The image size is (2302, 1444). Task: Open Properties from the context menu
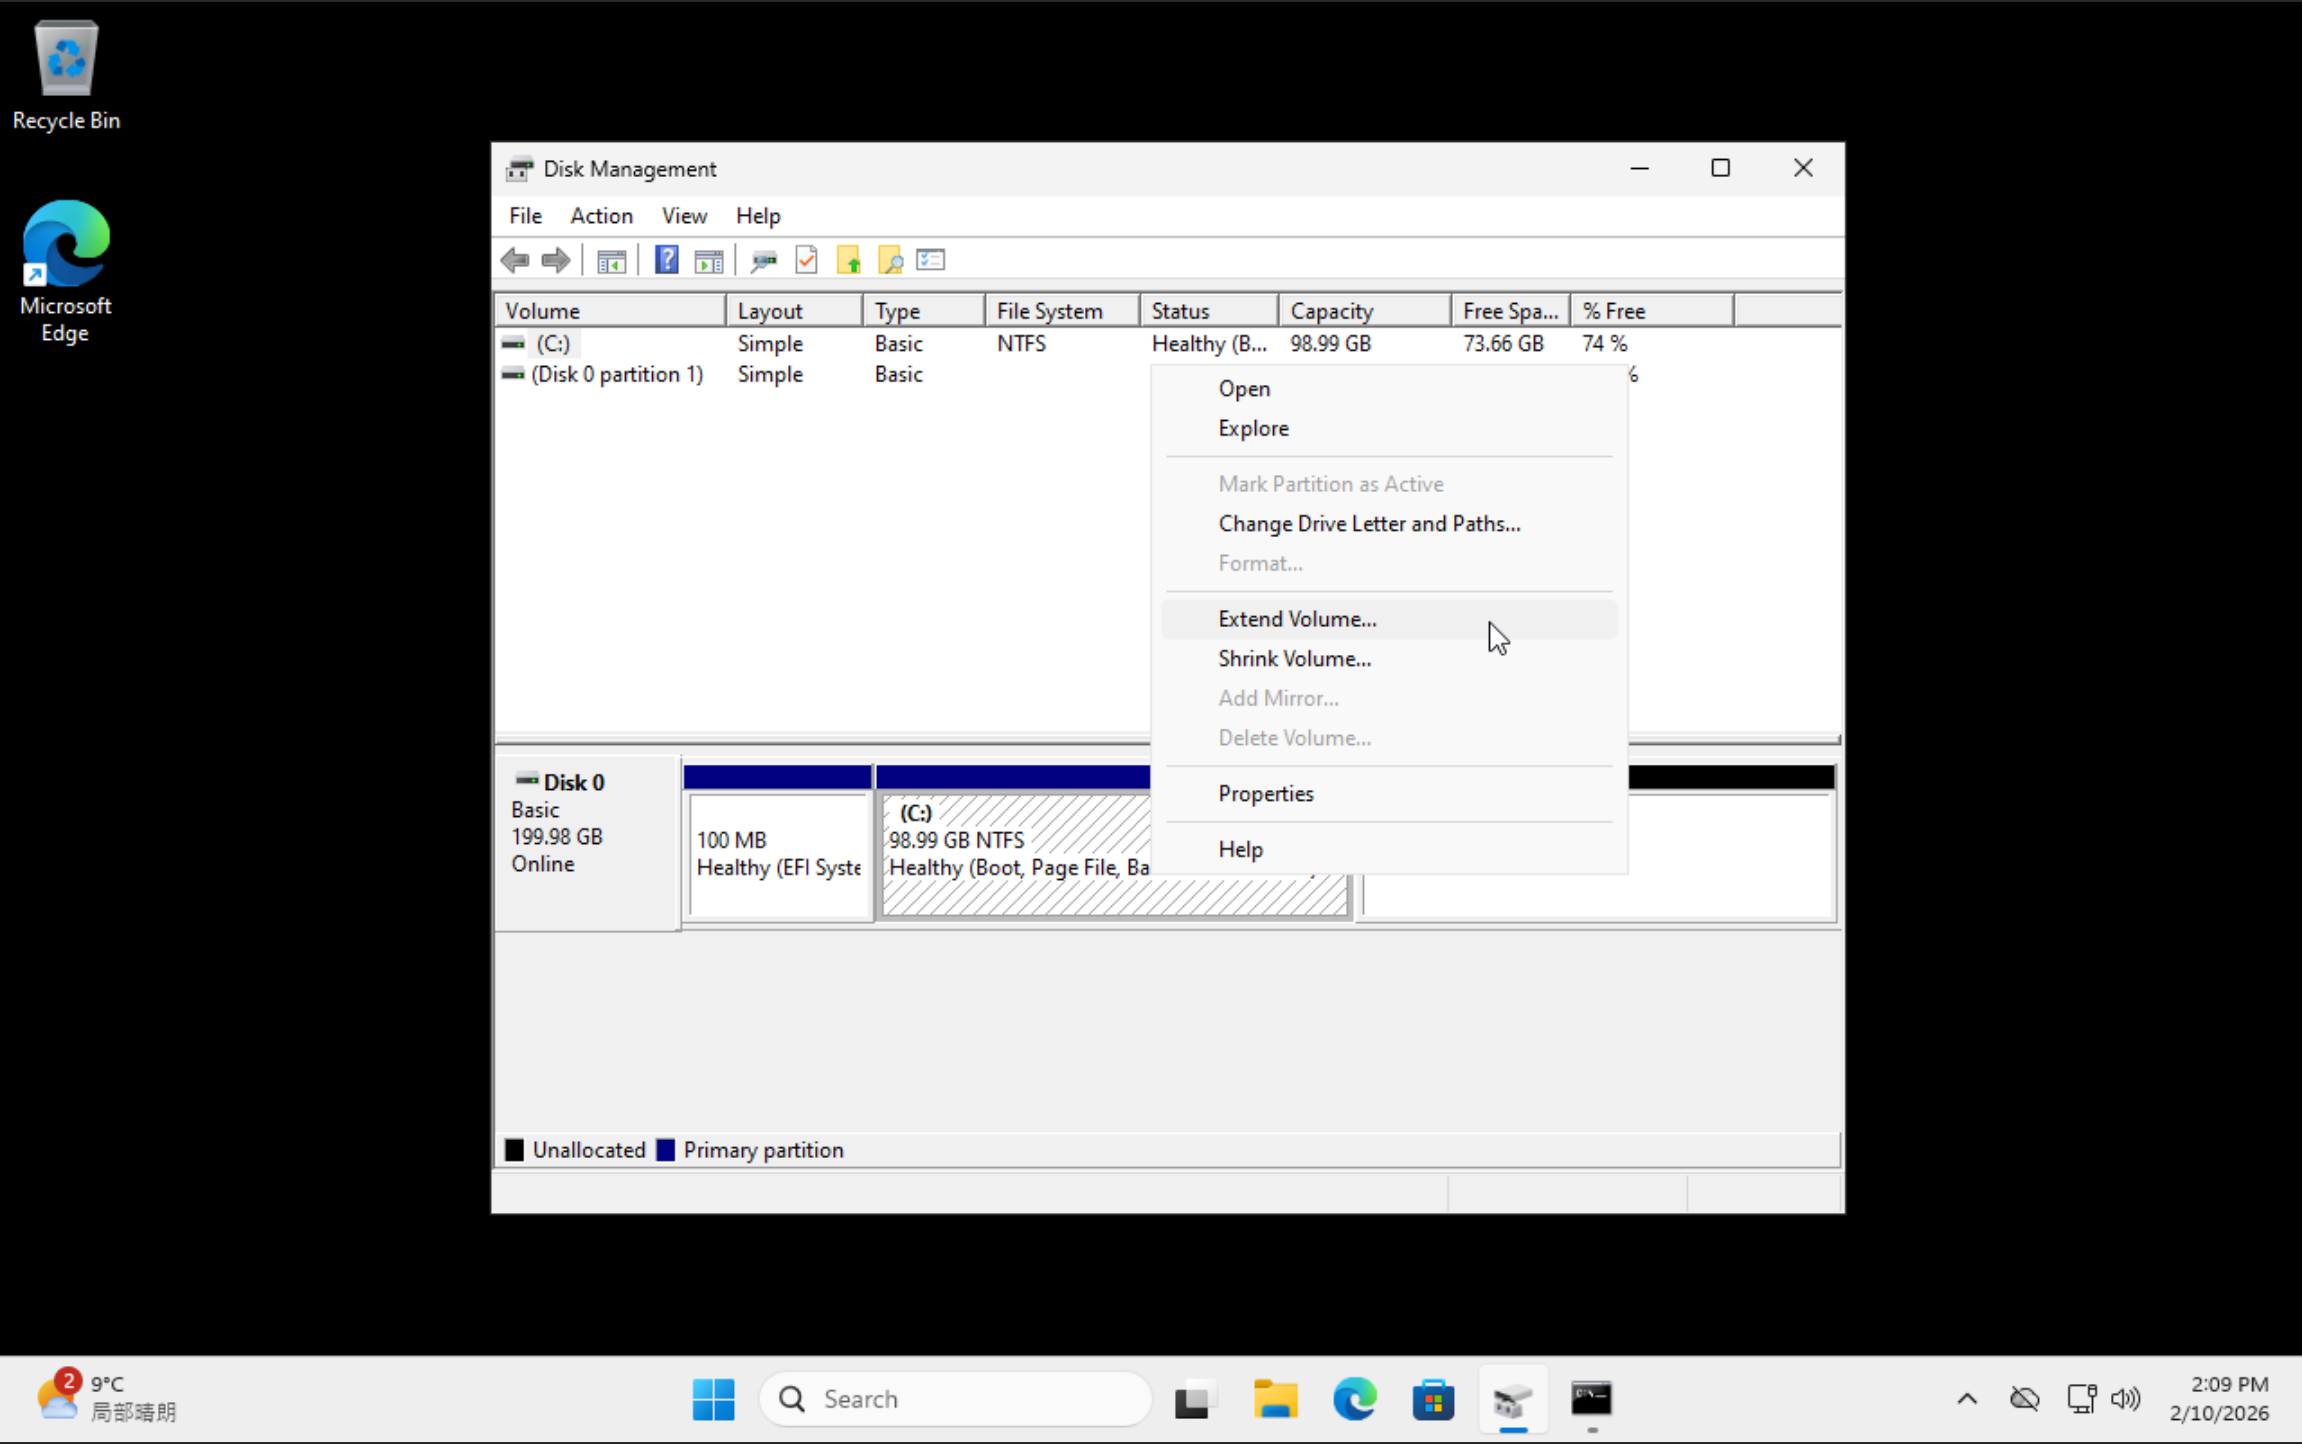pyautogui.click(x=1265, y=794)
